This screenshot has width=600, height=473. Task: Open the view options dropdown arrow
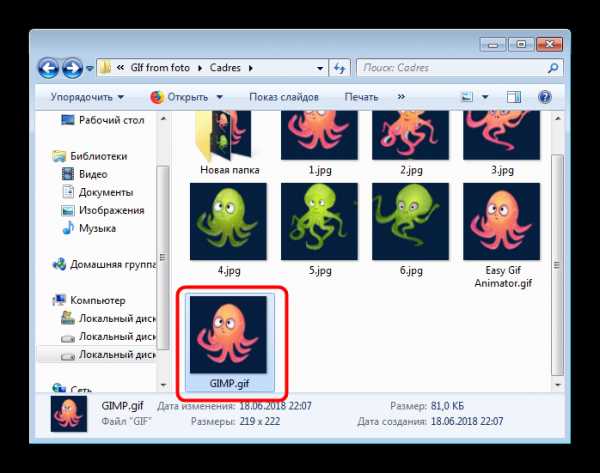pyautogui.click(x=484, y=97)
